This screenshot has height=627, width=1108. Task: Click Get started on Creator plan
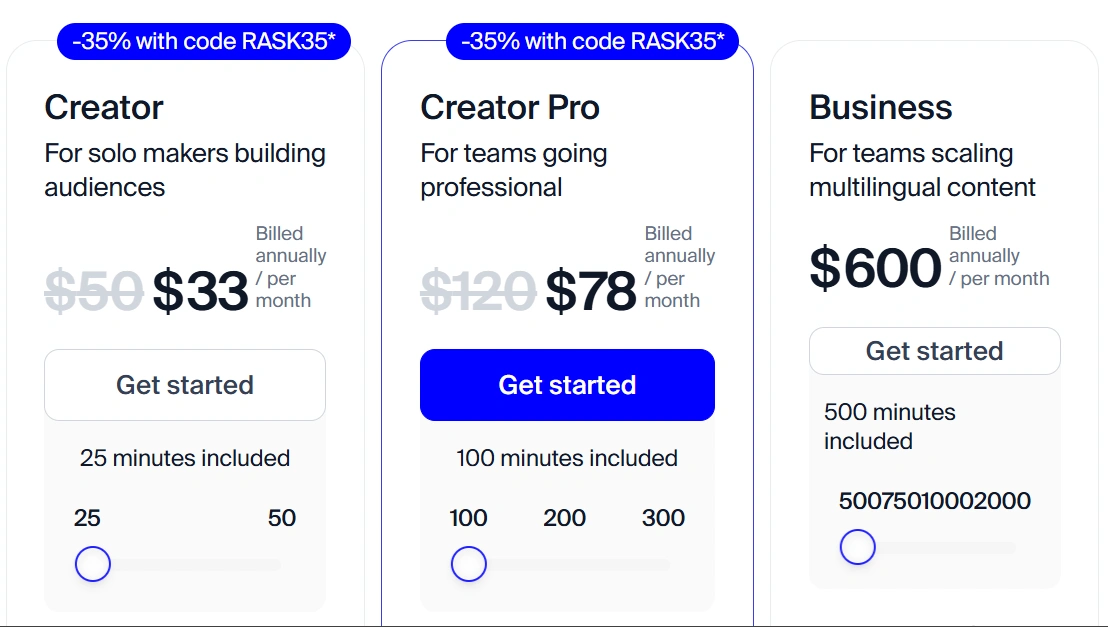185,385
